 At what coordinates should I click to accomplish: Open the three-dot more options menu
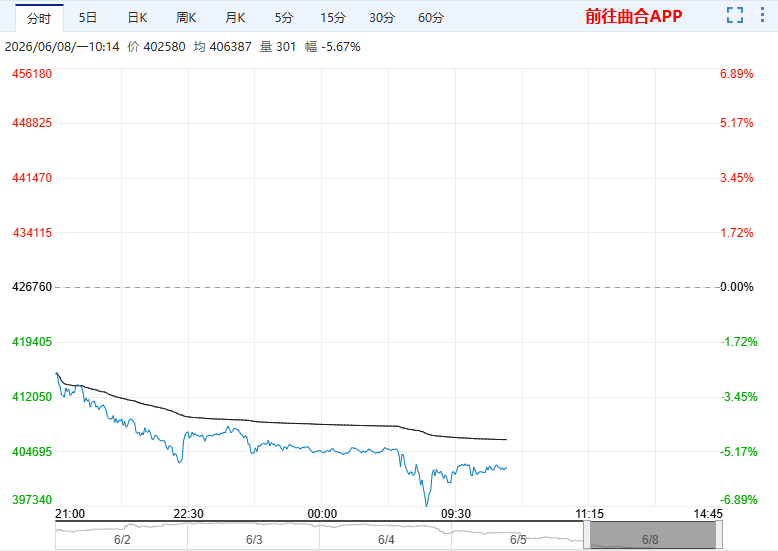[x=763, y=15]
